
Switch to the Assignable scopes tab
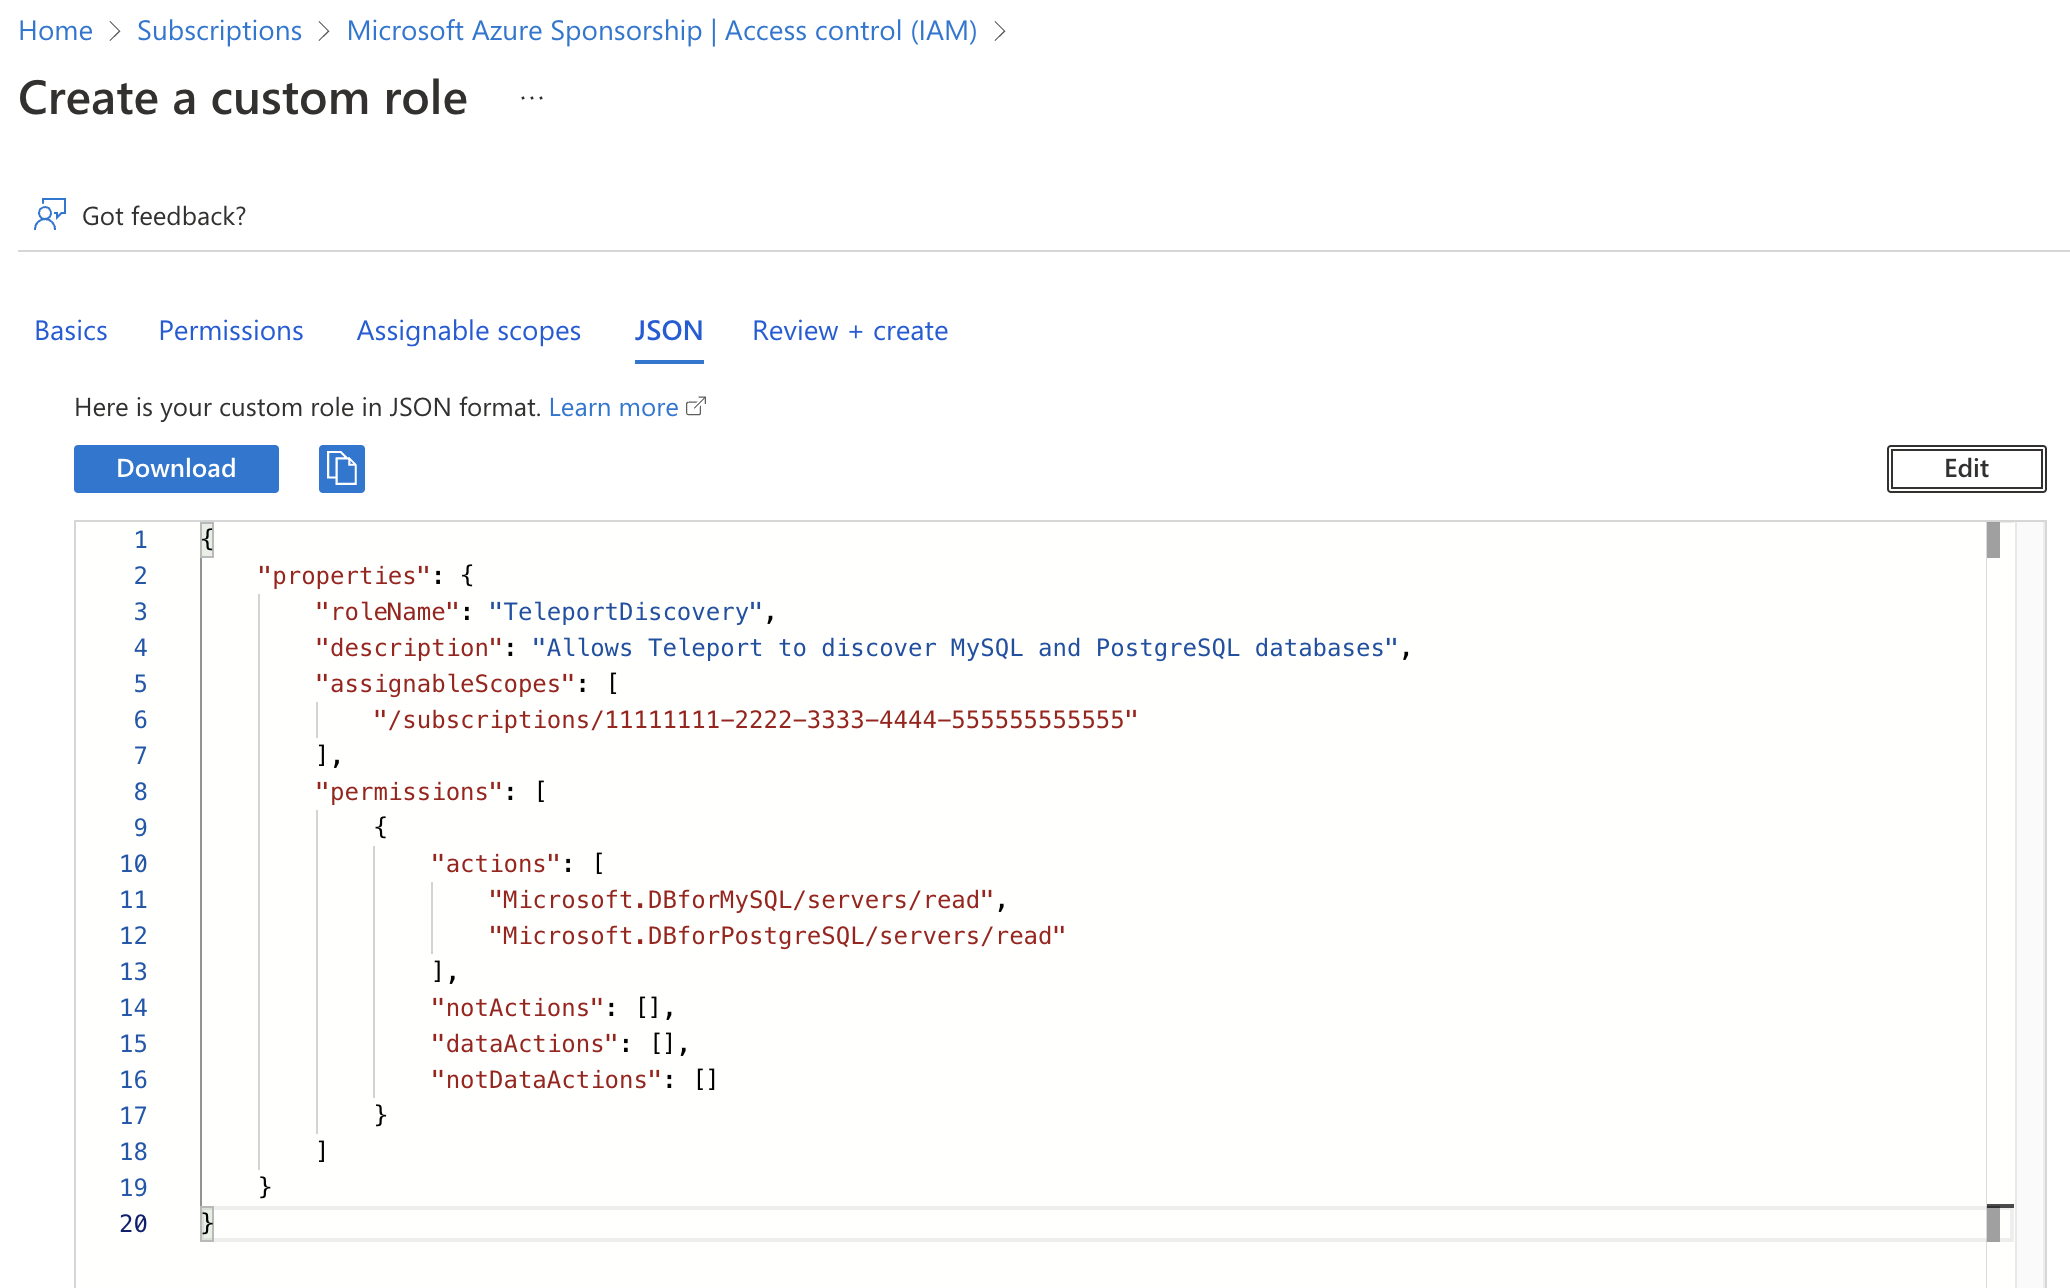[468, 330]
